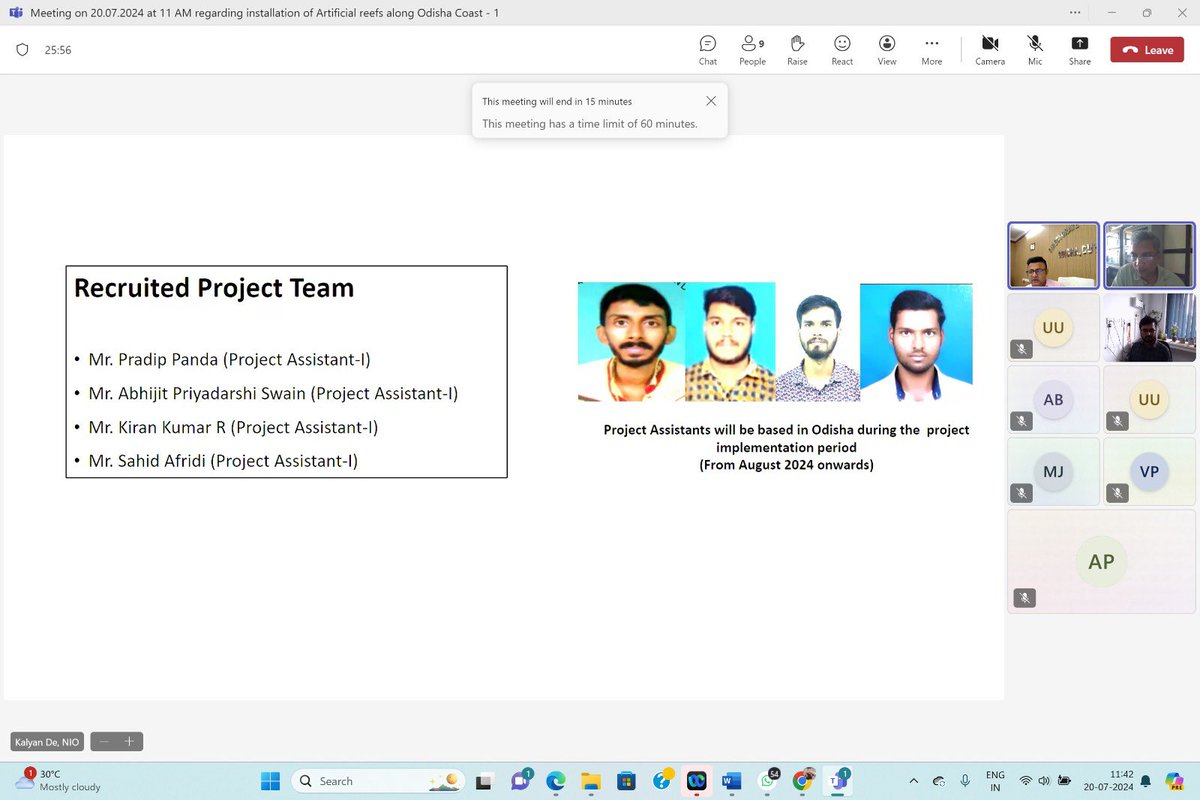This screenshot has width=1200, height=800.
Task: Unmute the Mic
Action: click(1035, 50)
